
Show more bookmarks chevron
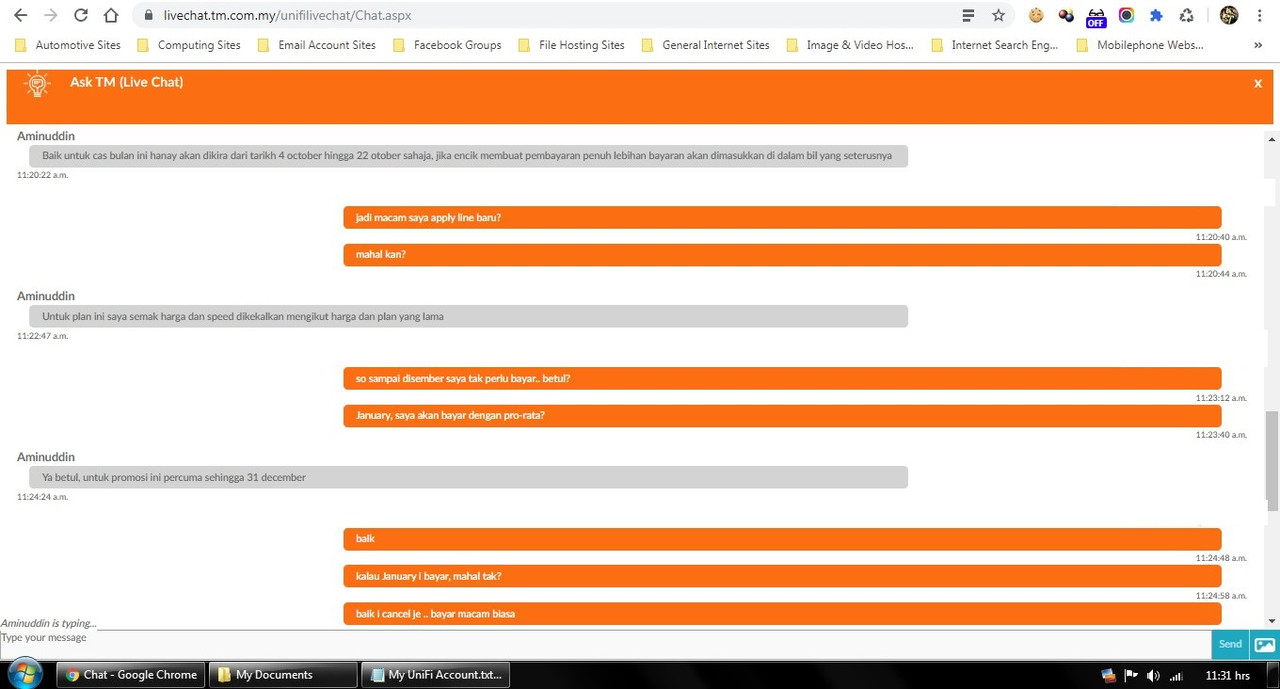1258,45
